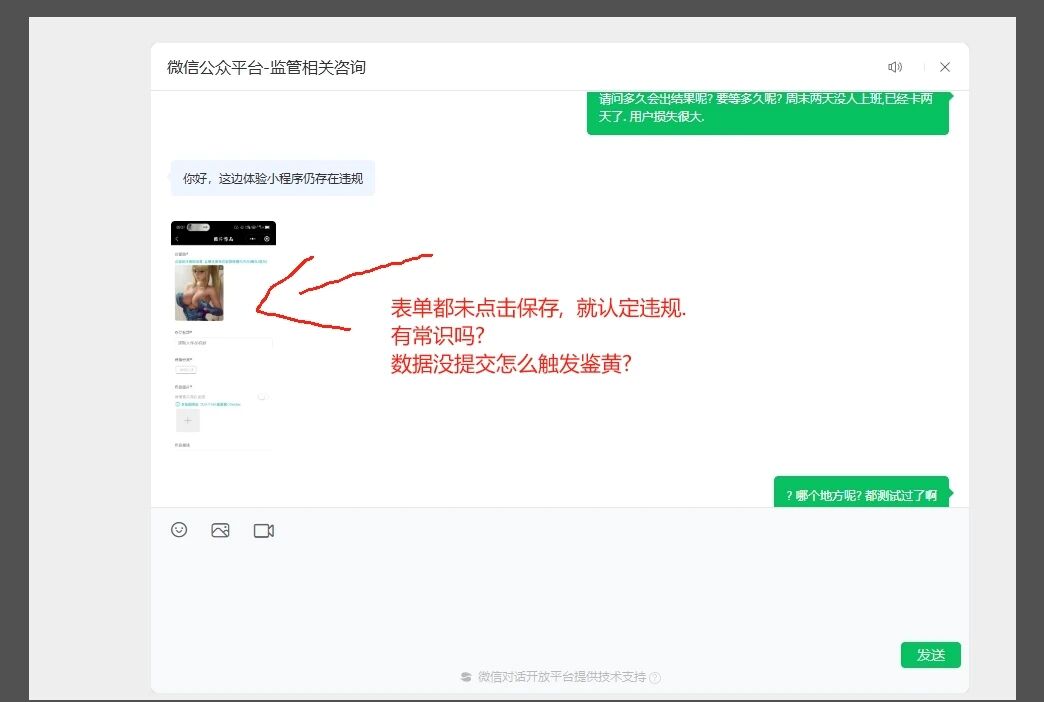Select green message about 请问多久会出结果

point(768,112)
